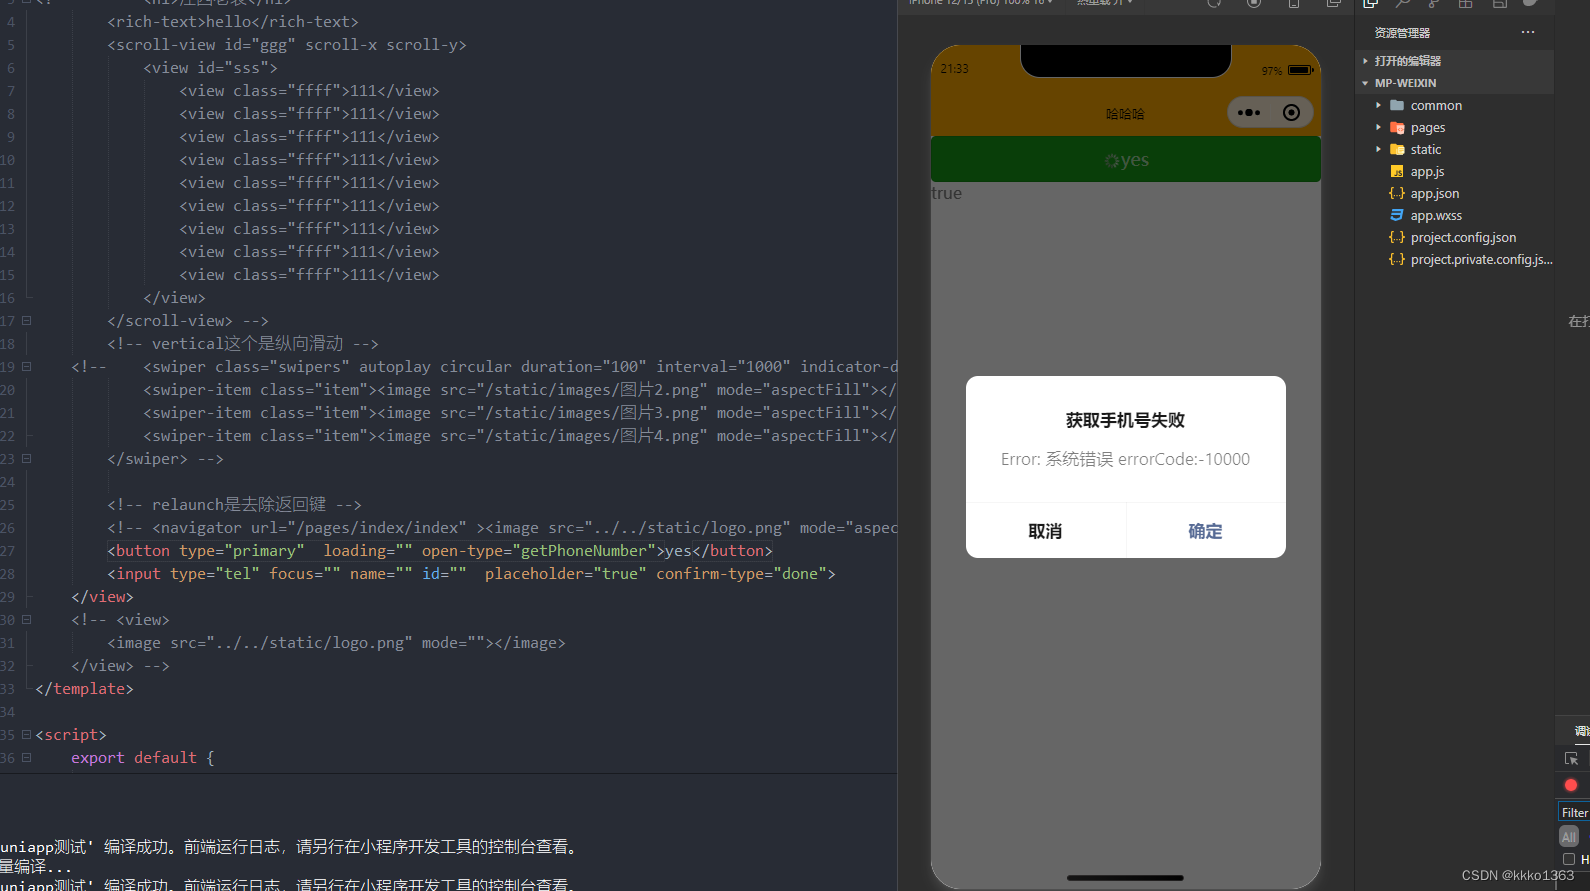The width and height of the screenshot is (1590, 891).
Task: Collapse code fold at line 19
Action: click(27, 367)
